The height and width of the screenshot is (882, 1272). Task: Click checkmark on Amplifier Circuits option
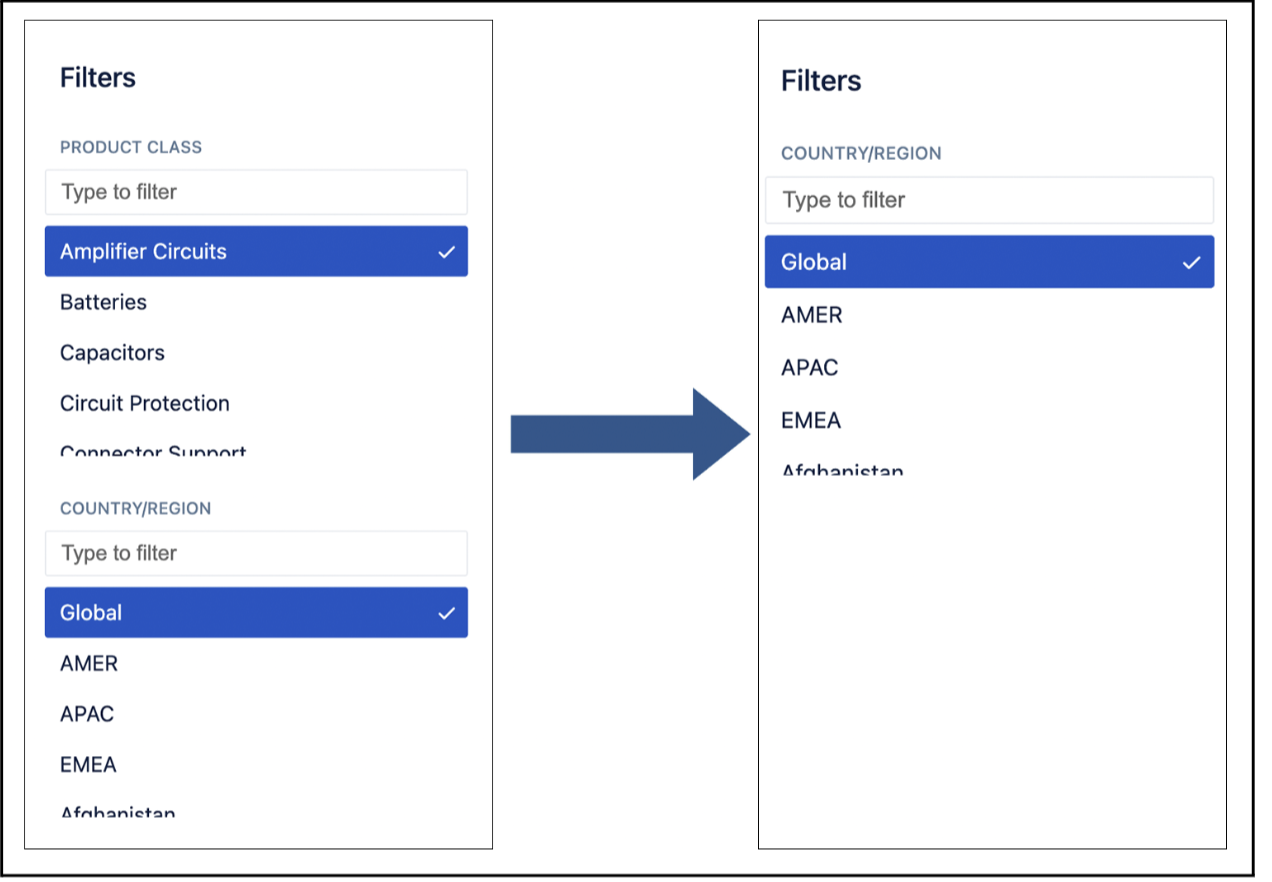(446, 252)
